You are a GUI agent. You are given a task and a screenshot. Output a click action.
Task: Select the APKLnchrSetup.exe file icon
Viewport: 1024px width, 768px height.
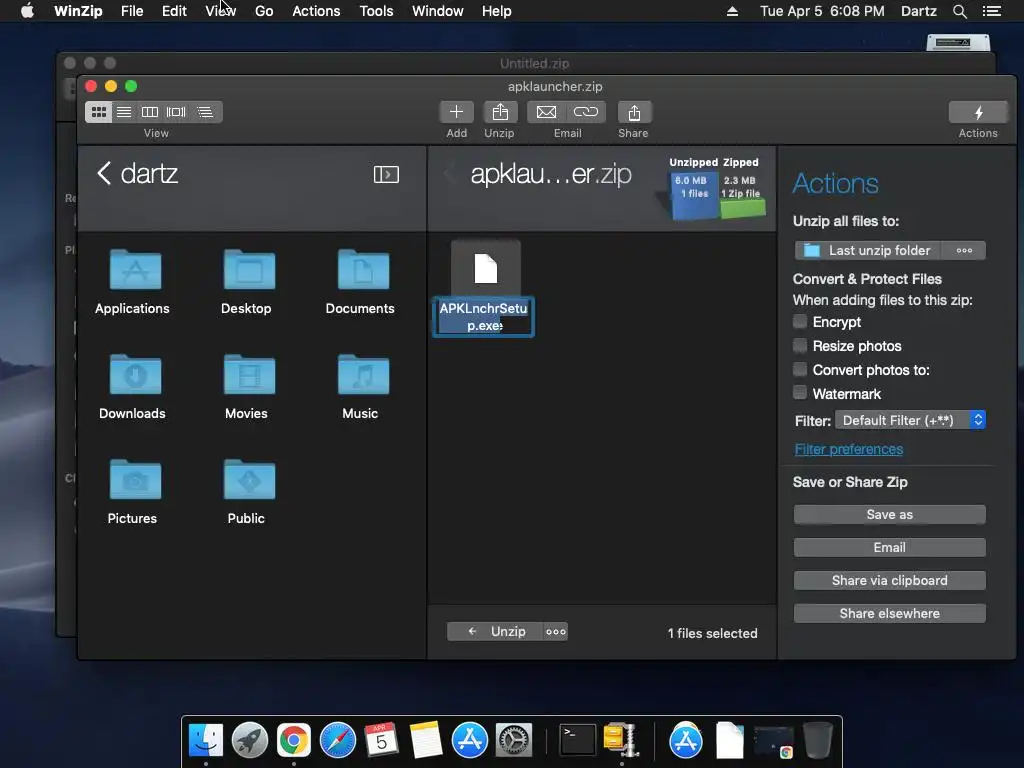click(485, 269)
